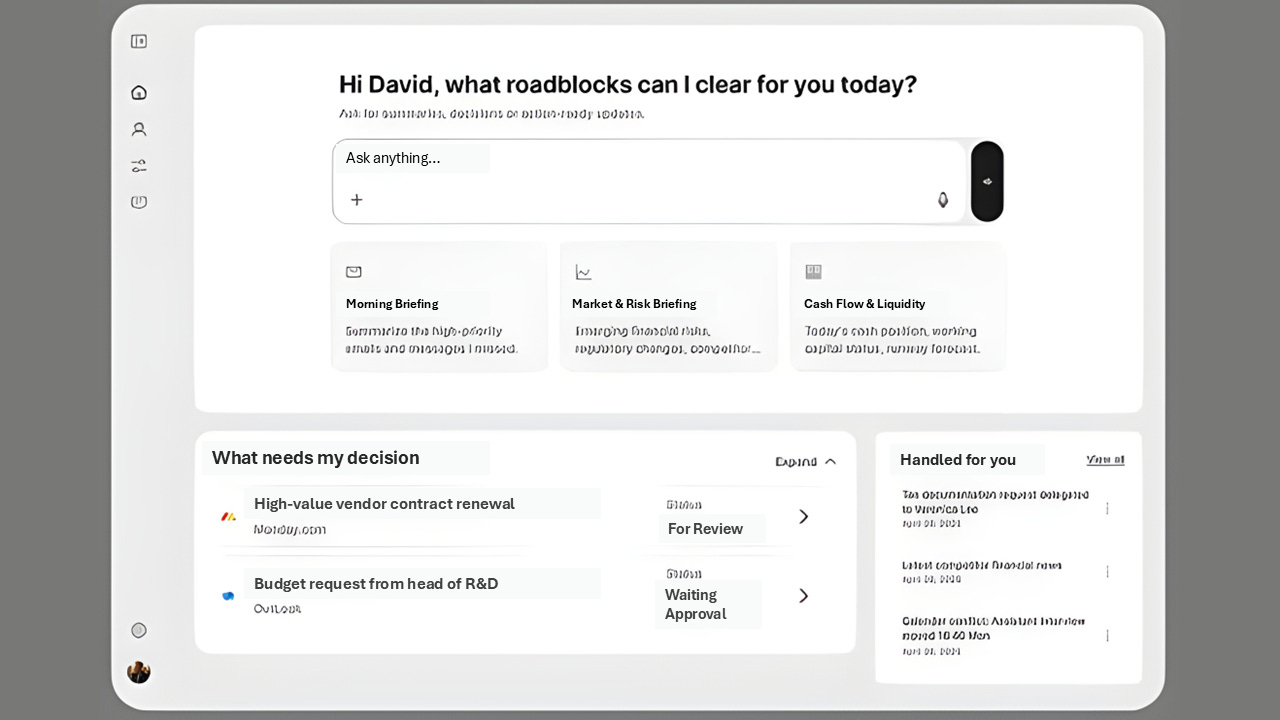Screen dimensions: 1280x720
Task: Click the microphone icon in the ask box
Action: [942, 200]
